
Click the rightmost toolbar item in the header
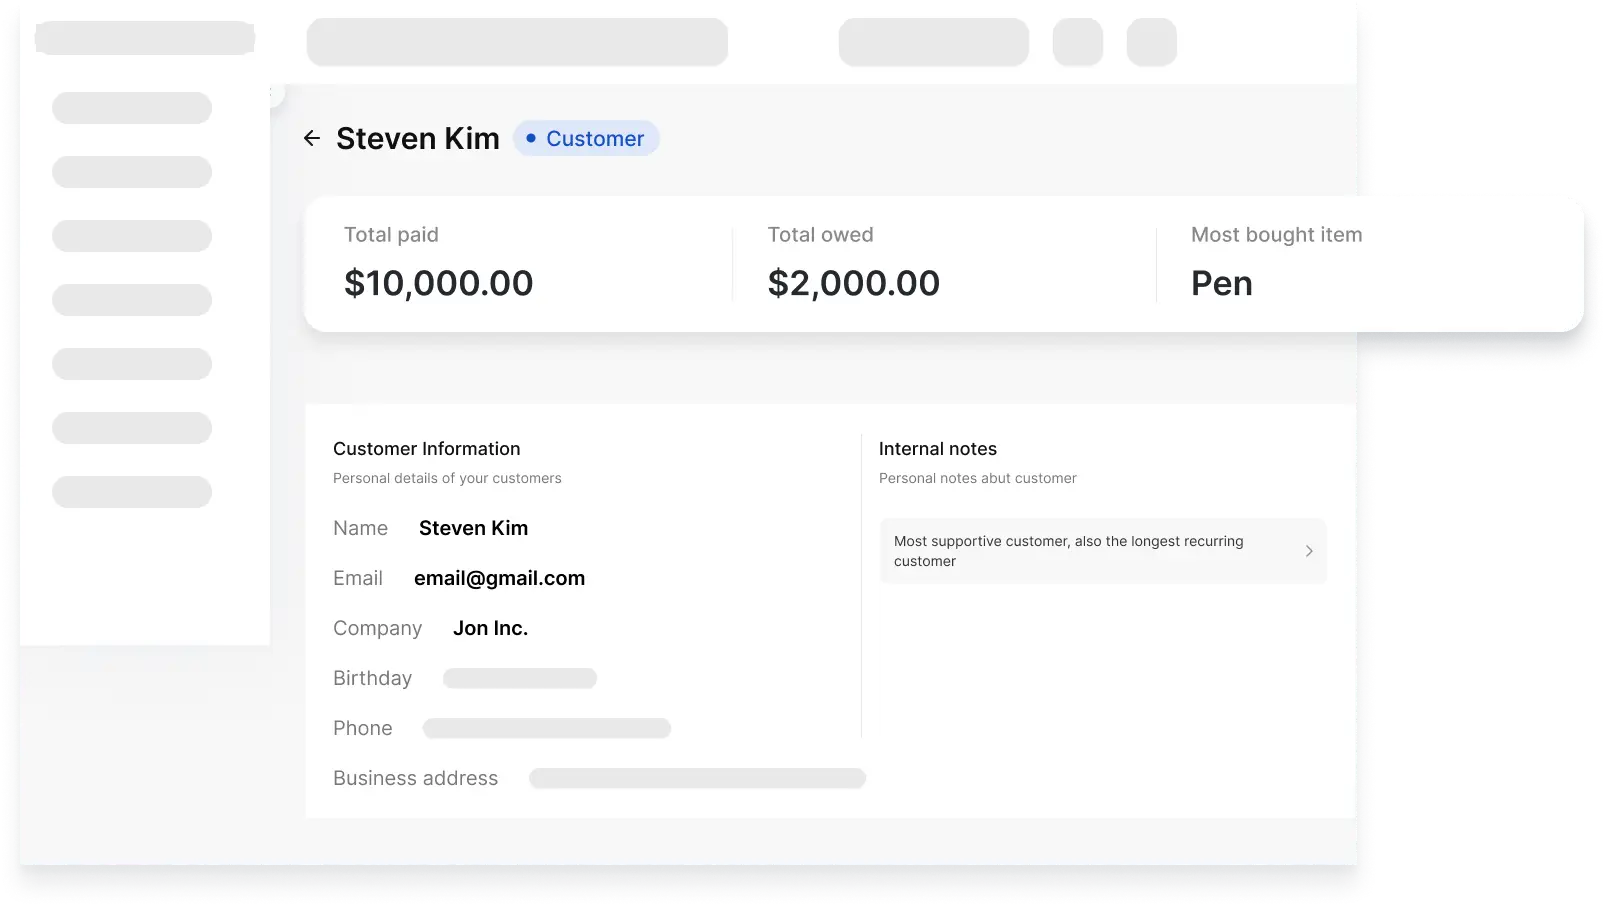click(x=1151, y=42)
